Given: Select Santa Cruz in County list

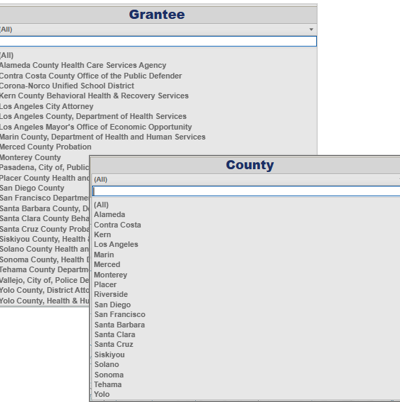Looking at the screenshot, I should click(x=114, y=344).
